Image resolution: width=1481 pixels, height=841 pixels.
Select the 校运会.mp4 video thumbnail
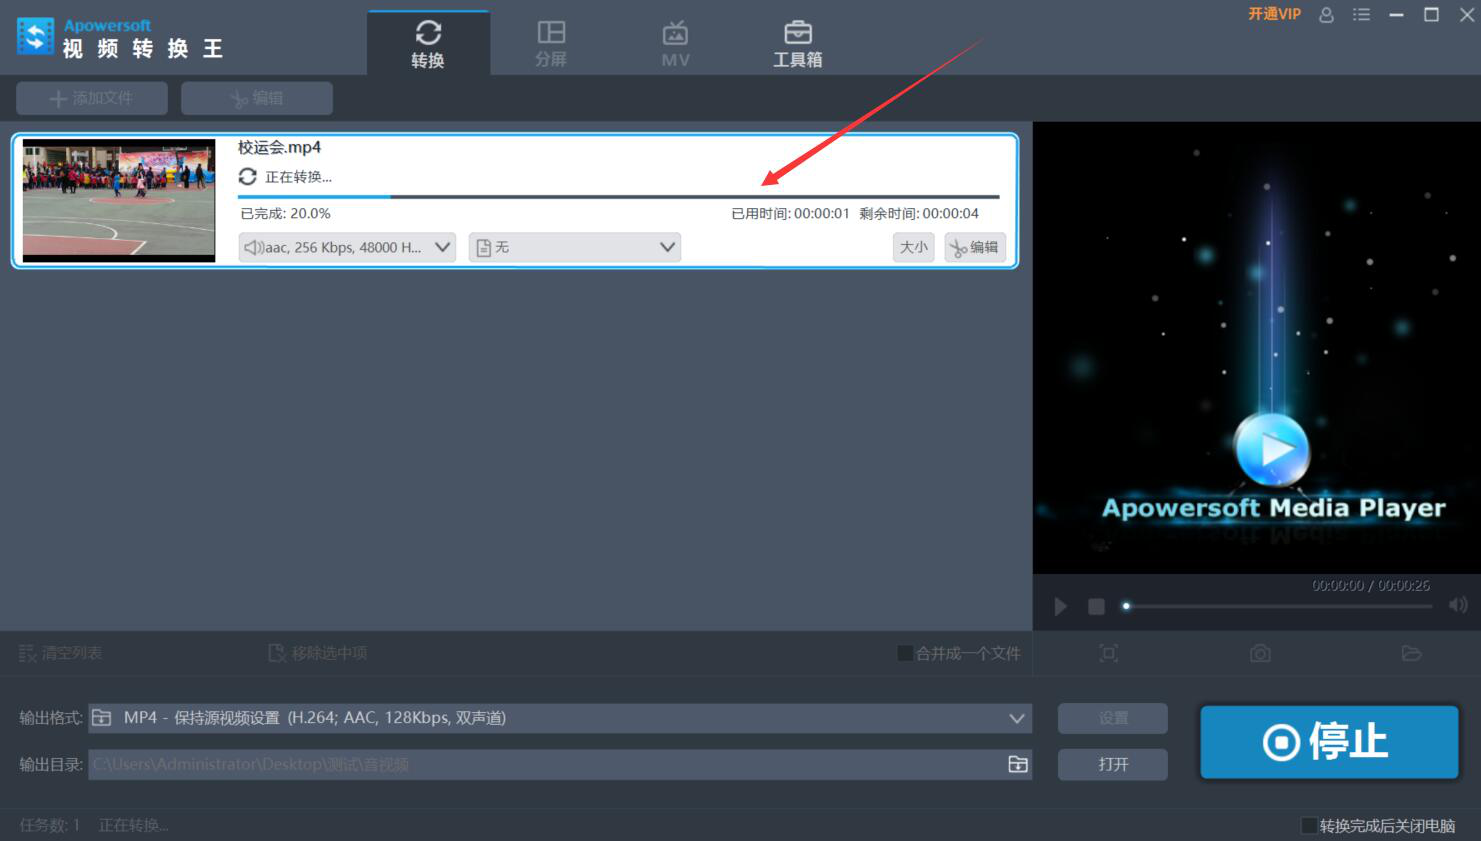[x=119, y=200]
